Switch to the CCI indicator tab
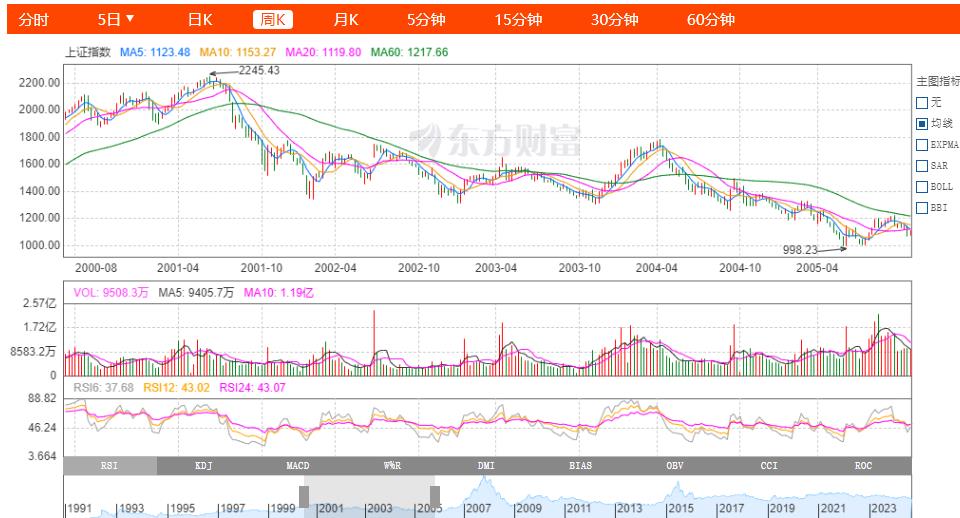 point(770,466)
